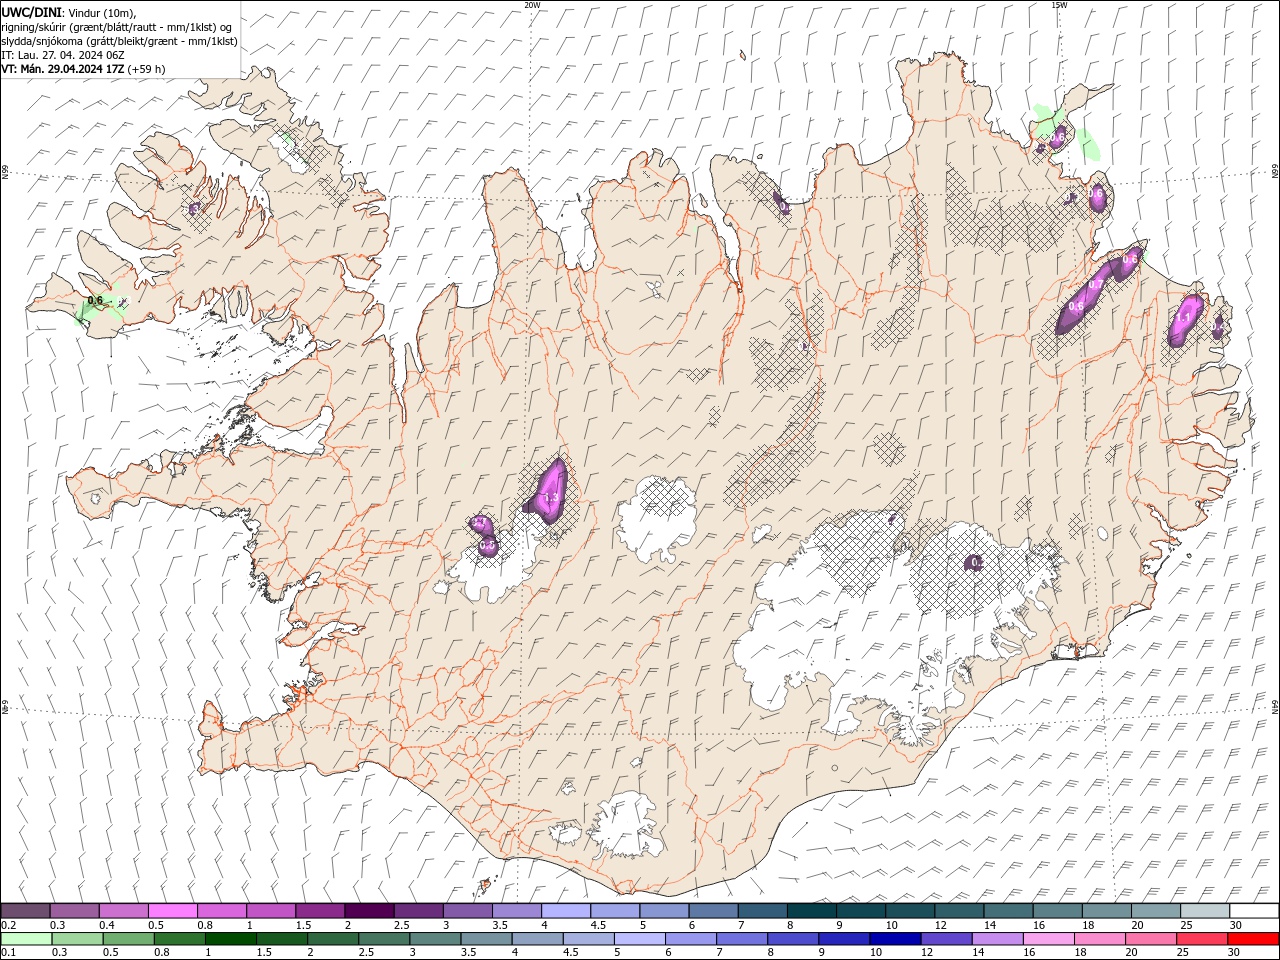
Task: Click the 1.3 snowfall value in central Iceland
Action: pyautogui.click(x=550, y=496)
